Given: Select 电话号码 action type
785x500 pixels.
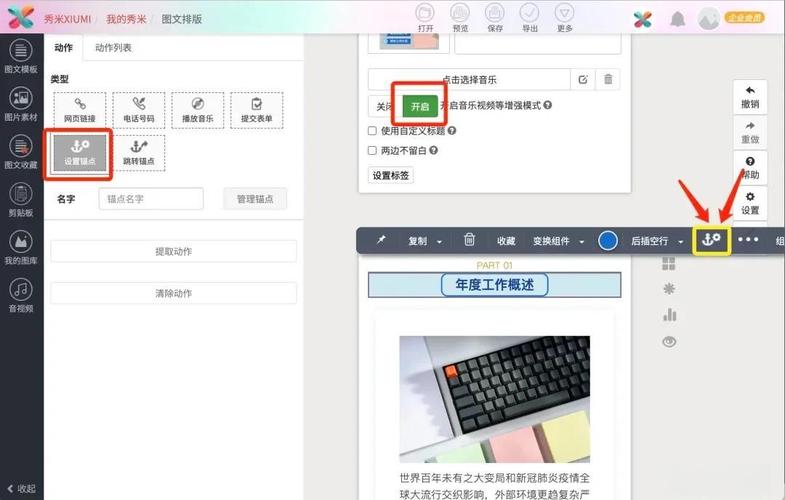Looking at the screenshot, I should click(139, 110).
